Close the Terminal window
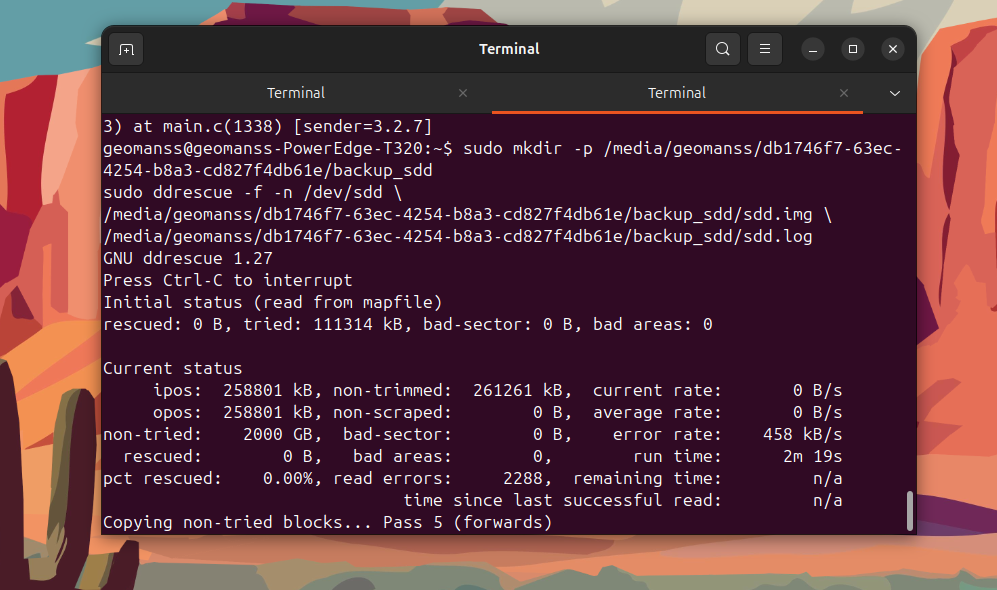997x590 pixels. tap(893, 49)
